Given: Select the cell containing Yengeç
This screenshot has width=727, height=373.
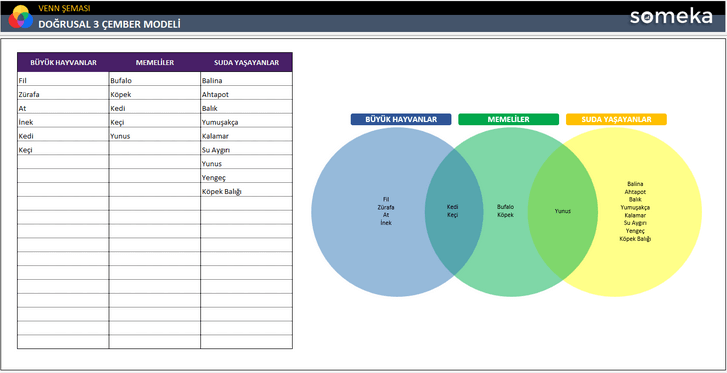Looking at the screenshot, I should click(246, 176).
